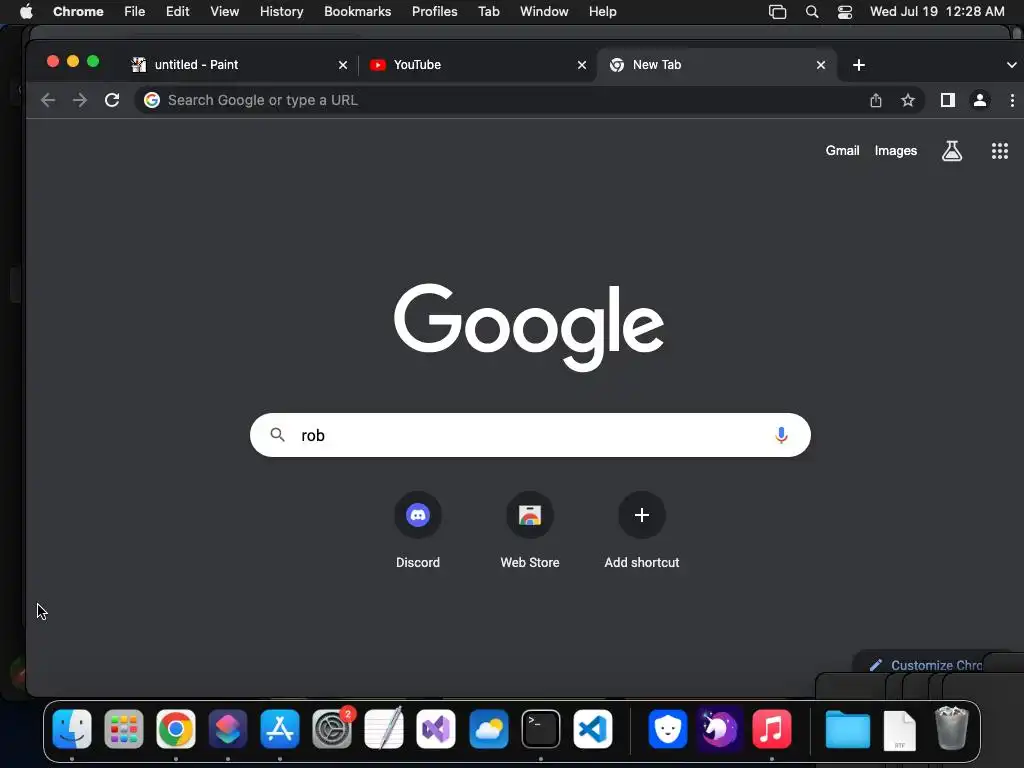Open the RTF document in dock
1024x768 pixels.
tap(899, 731)
